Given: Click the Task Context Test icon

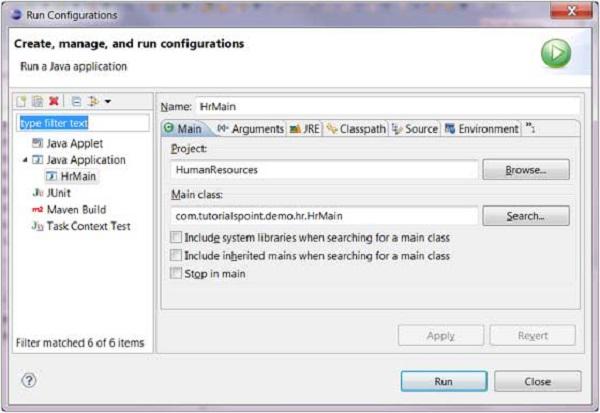Looking at the screenshot, I should 38,226.
